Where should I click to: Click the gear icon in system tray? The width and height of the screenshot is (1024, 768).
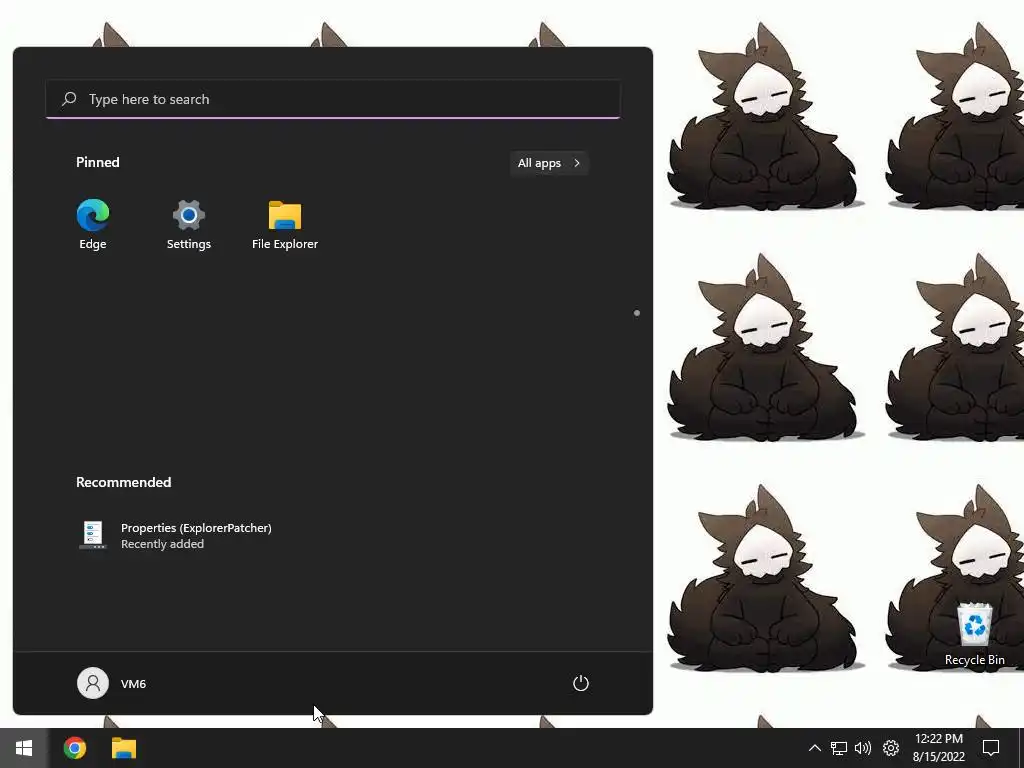tap(891, 748)
